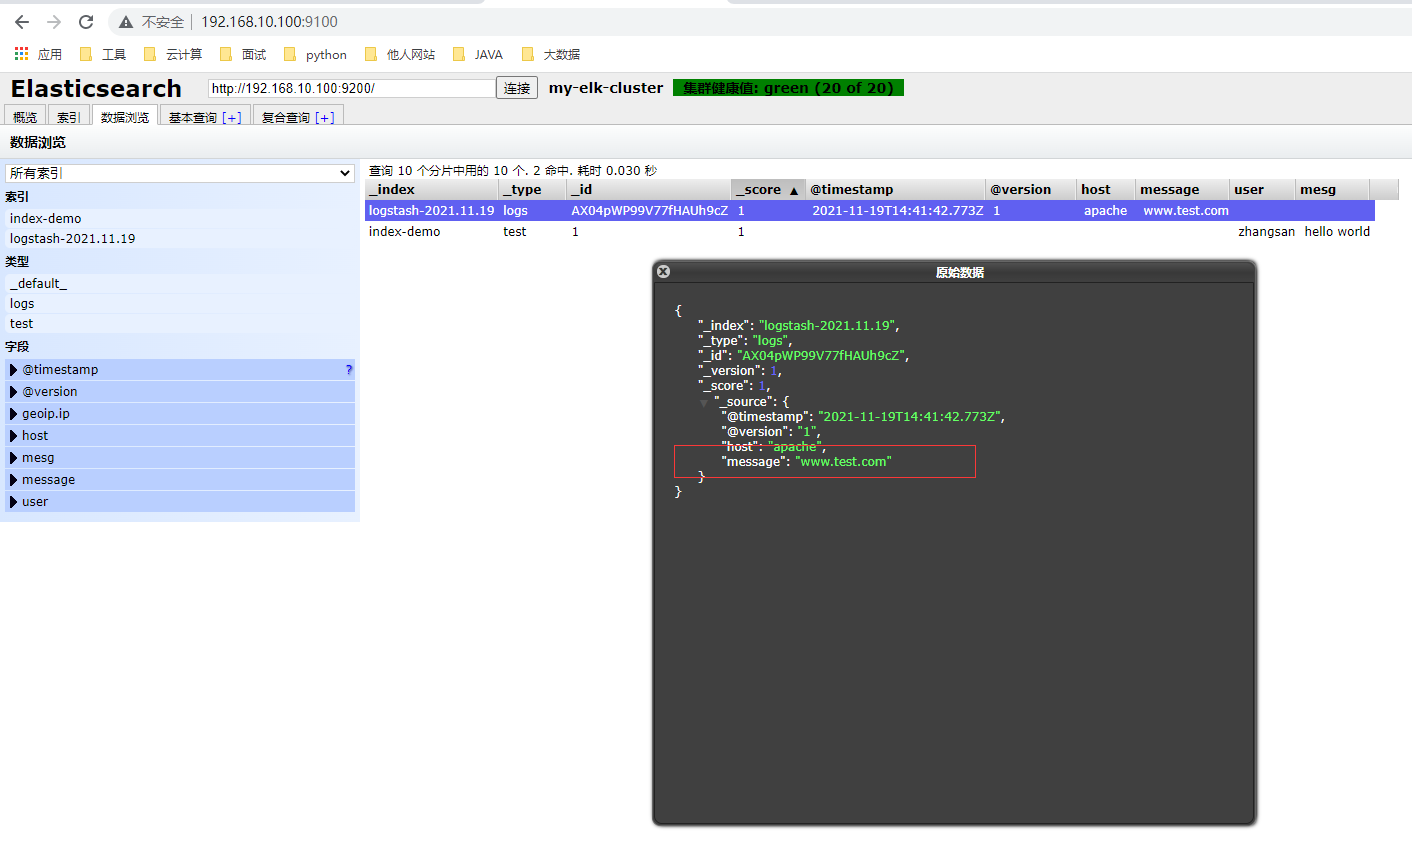
Task: Open the JAVA bookmark folder
Action: tap(478, 54)
